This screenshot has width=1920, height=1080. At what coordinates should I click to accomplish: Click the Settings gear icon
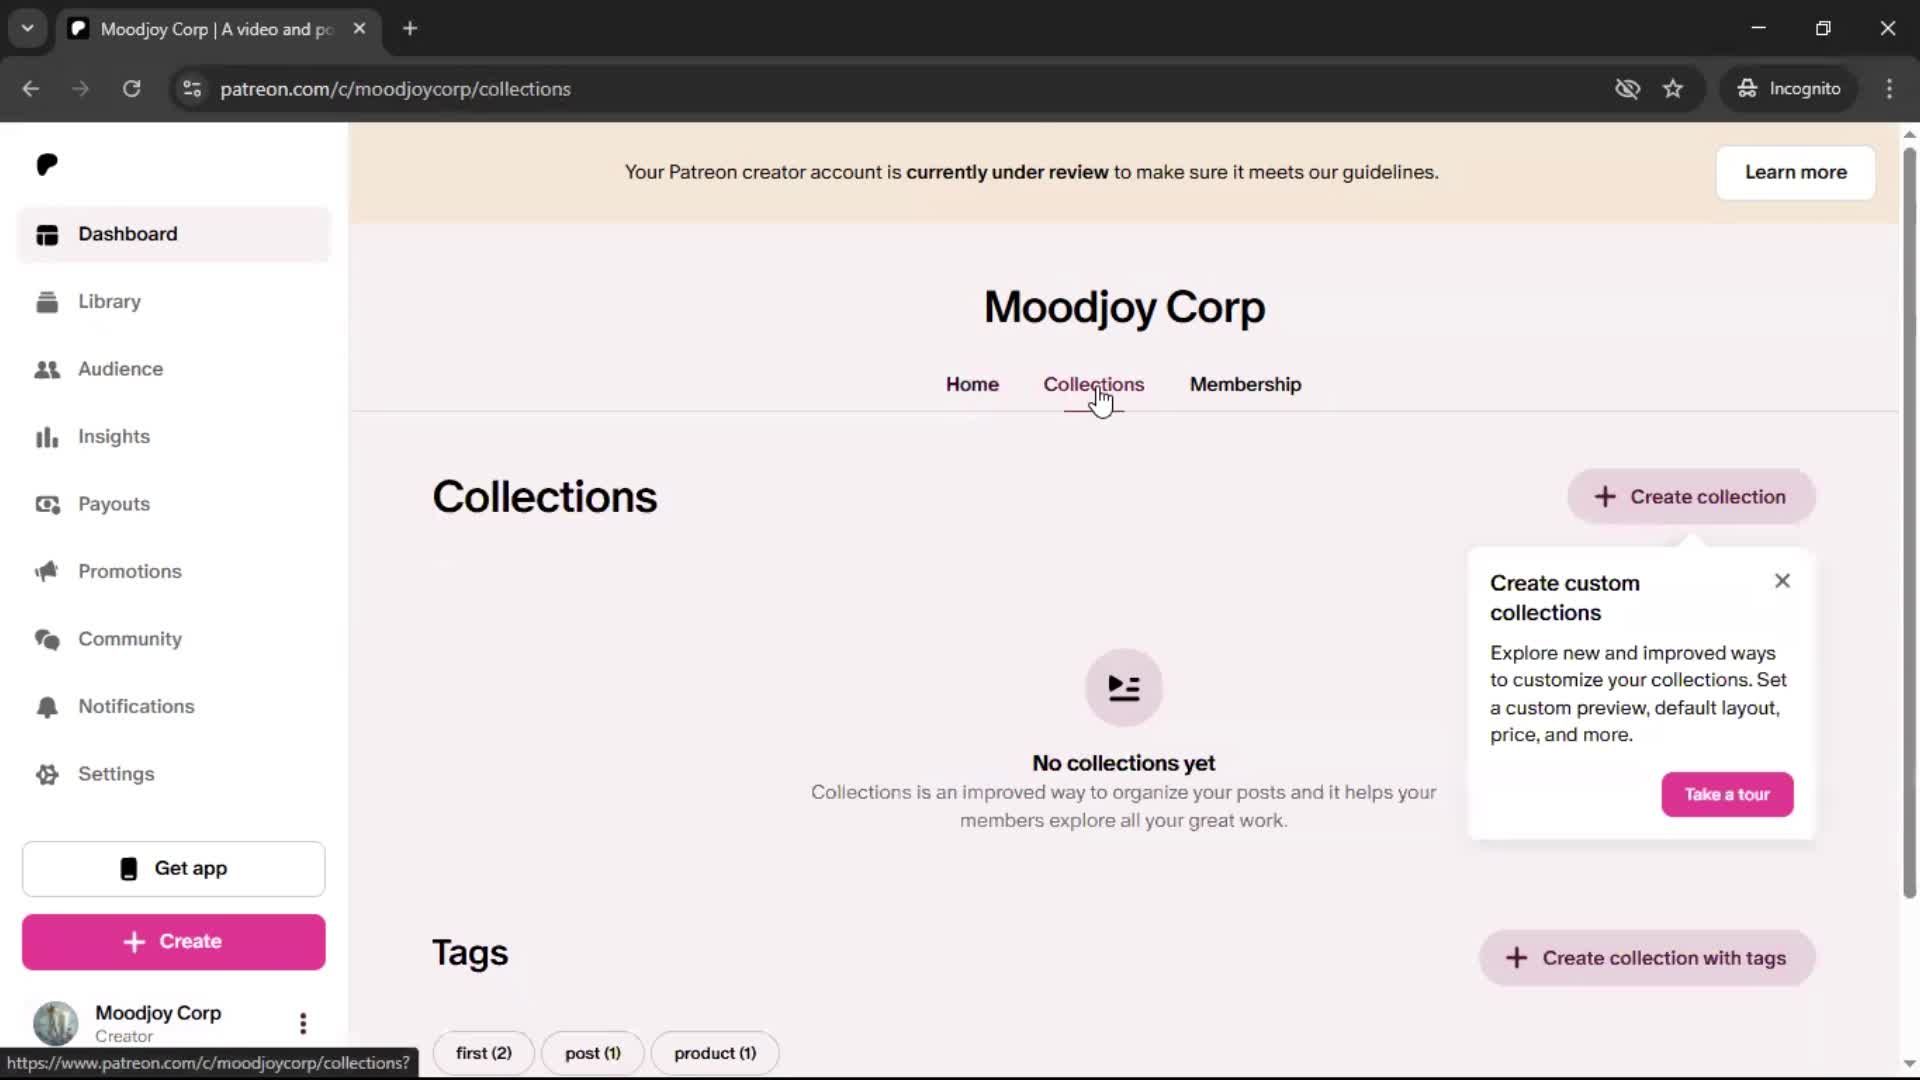pyautogui.click(x=47, y=774)
